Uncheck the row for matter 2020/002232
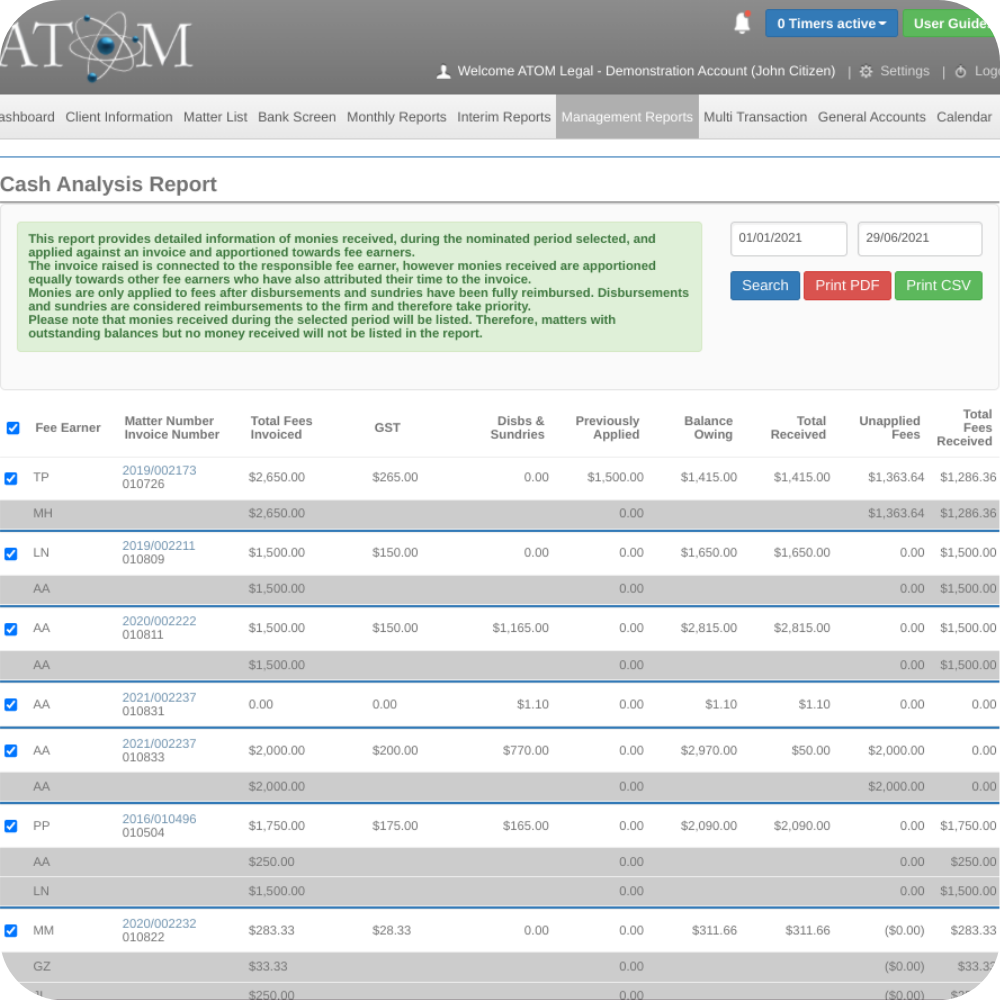The width and height of the screenshot is (1000, 1000). point(11,930)
